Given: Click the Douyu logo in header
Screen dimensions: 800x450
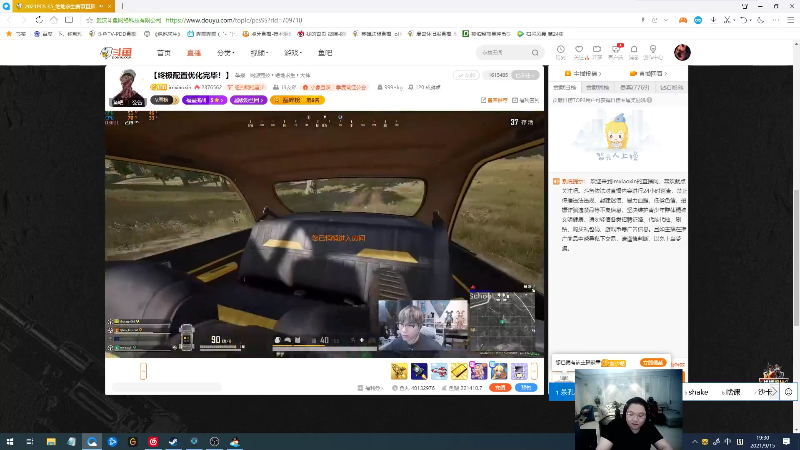Looking at the screenshot, I should [116, 53].
